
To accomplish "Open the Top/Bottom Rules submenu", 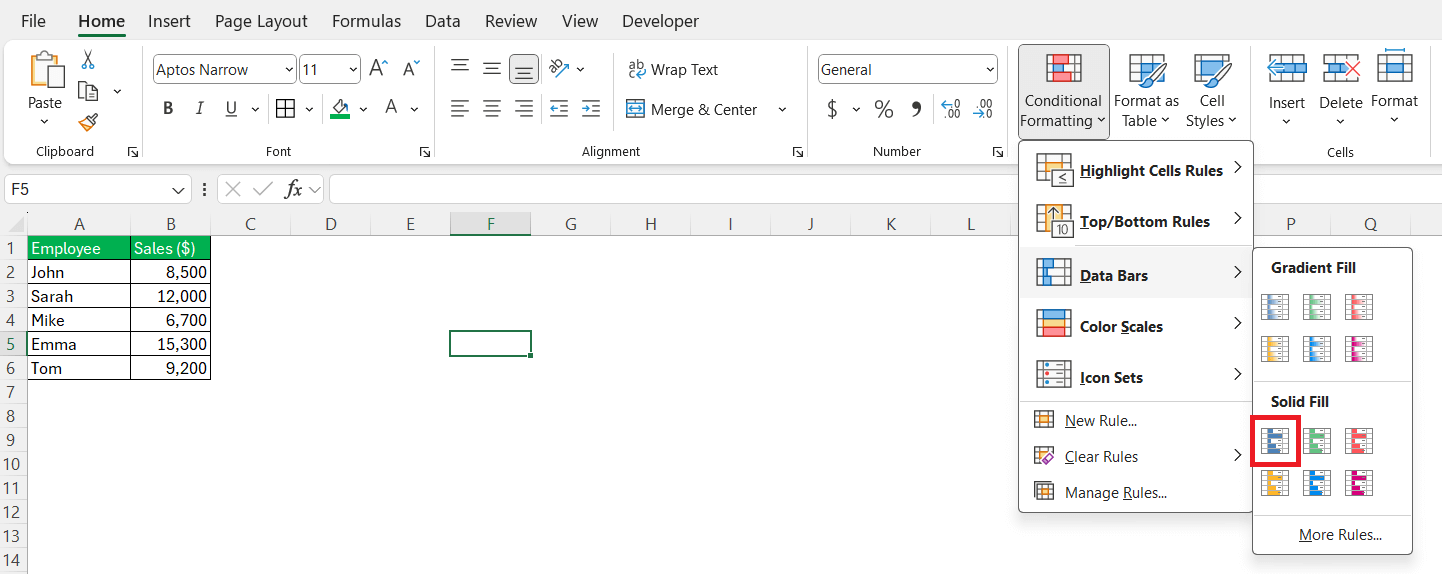I will (1136, 221).
